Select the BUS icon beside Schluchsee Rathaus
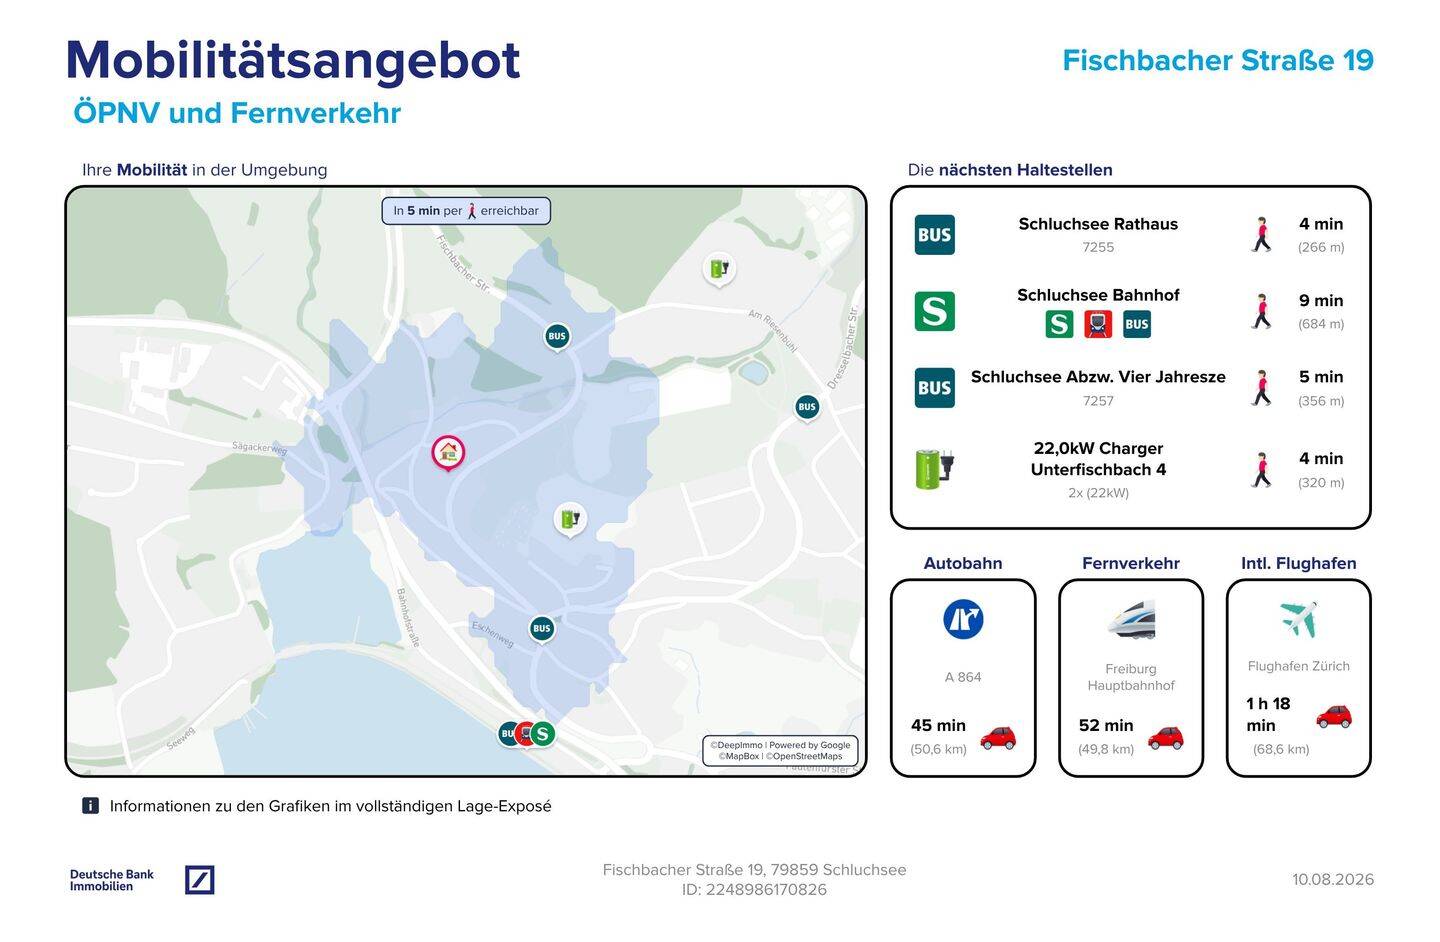This screenshot has height=942, width=1440. [x=934, y=235]
